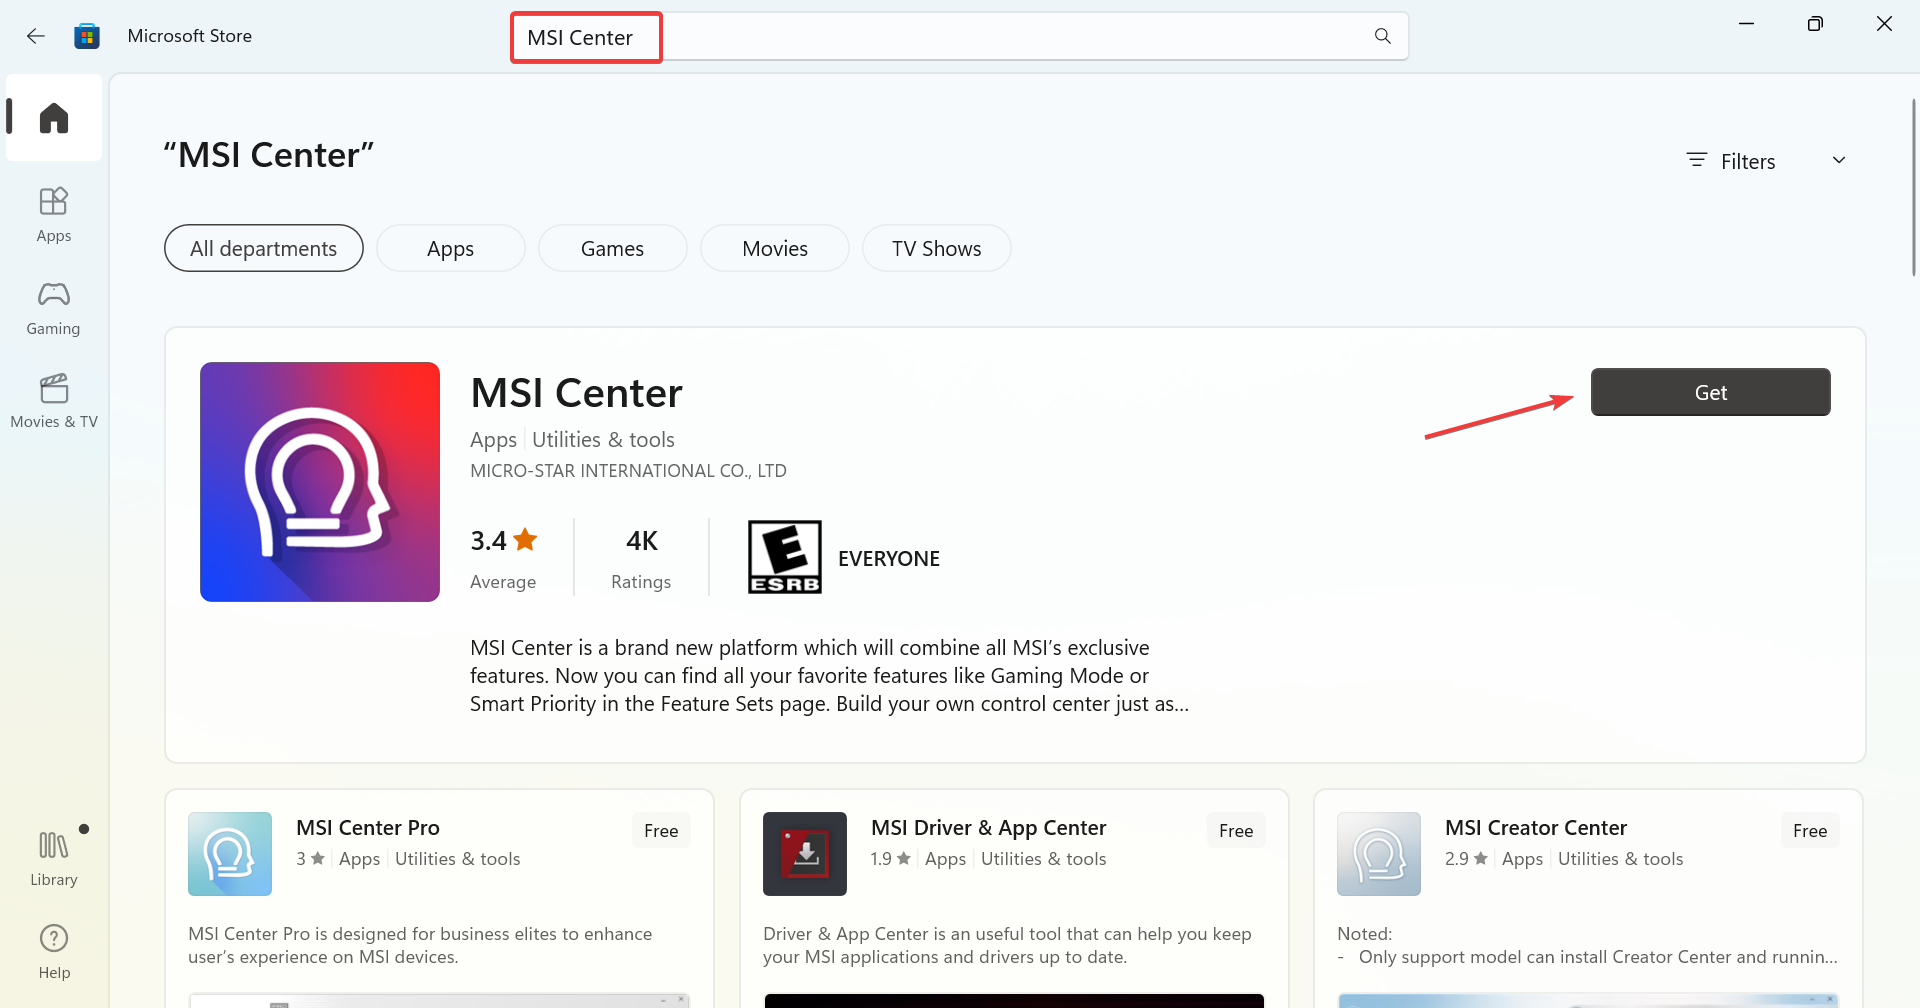This screenshot has width=1920, height=1008.
Task: Open the MSI Creator Center title
Action: pos(1536,828)
